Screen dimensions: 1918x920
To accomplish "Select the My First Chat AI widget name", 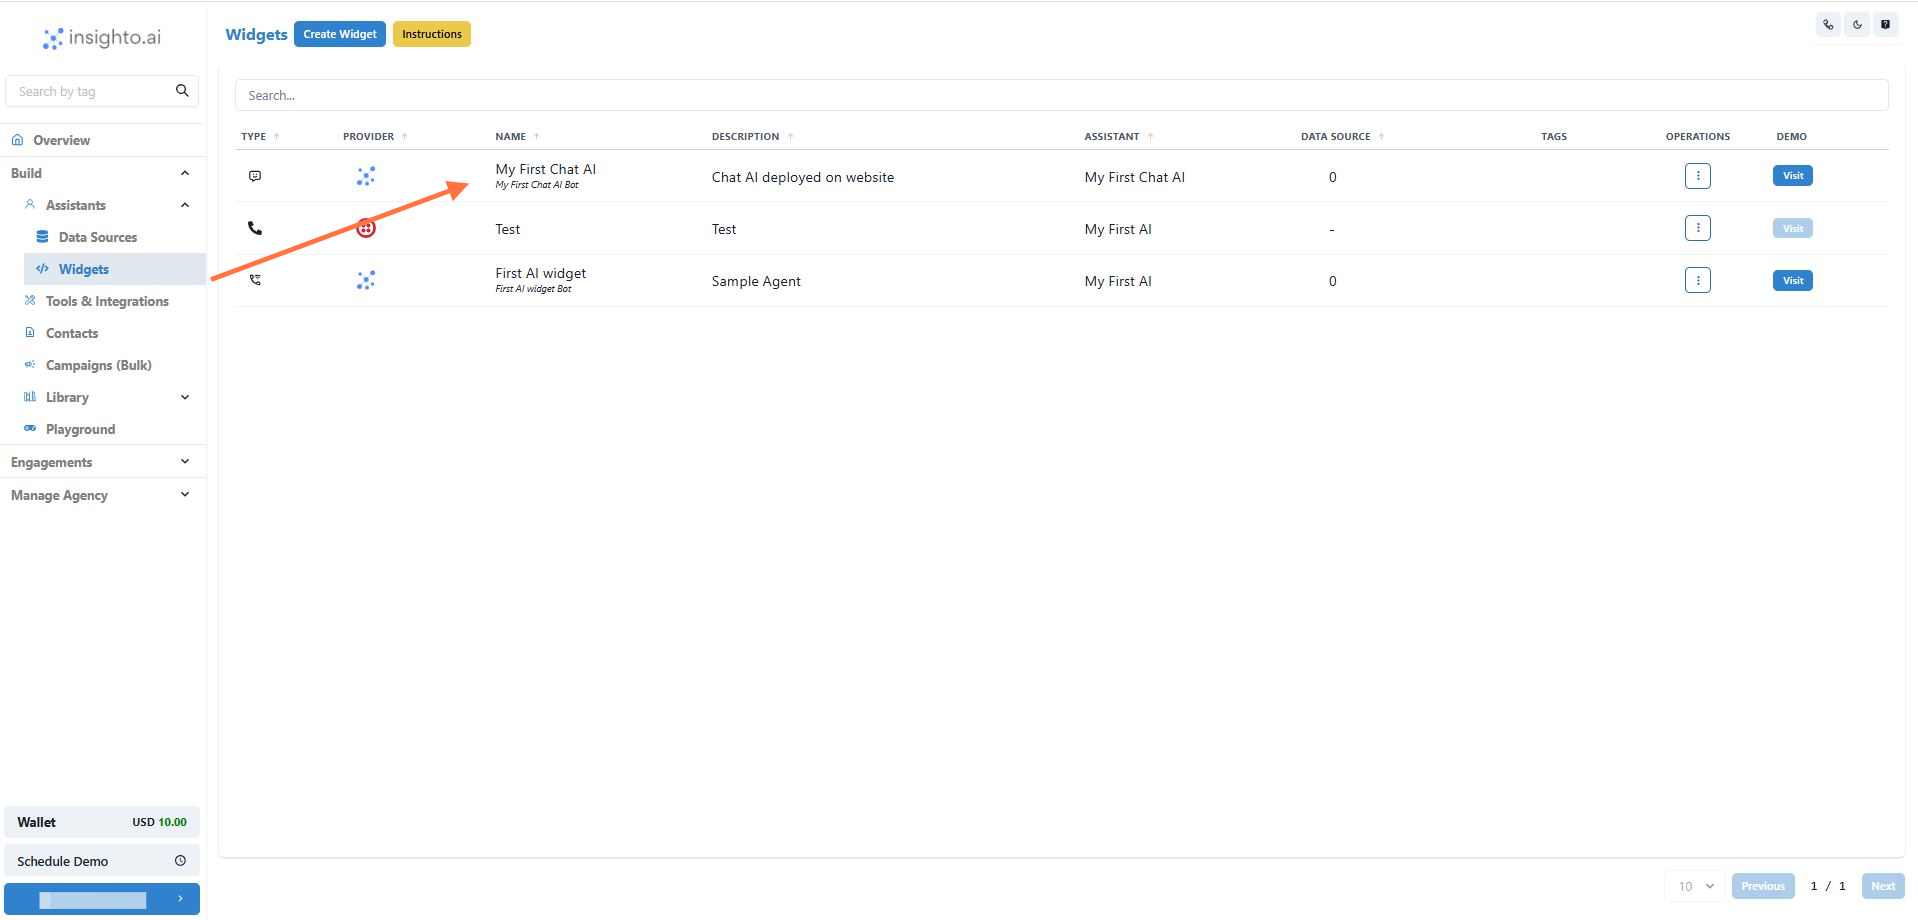I will [545, 170].
